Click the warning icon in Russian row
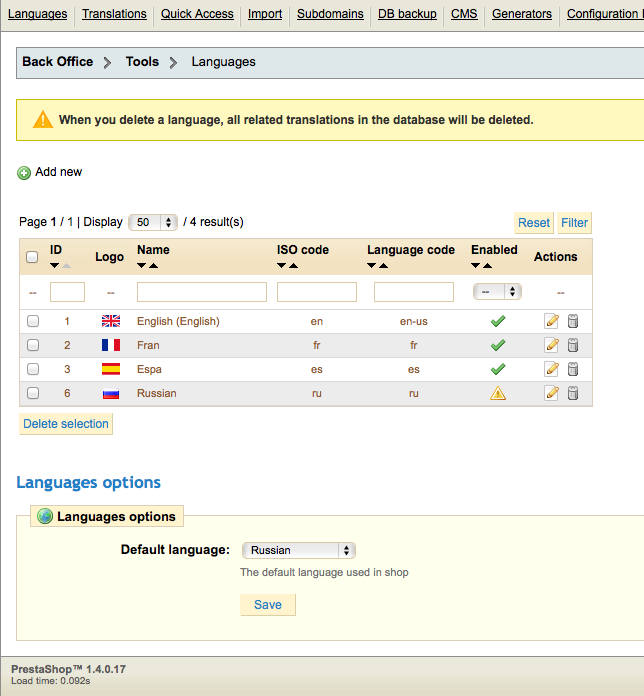Viewport: 644px width, 696px height. [x=497, y=393]
